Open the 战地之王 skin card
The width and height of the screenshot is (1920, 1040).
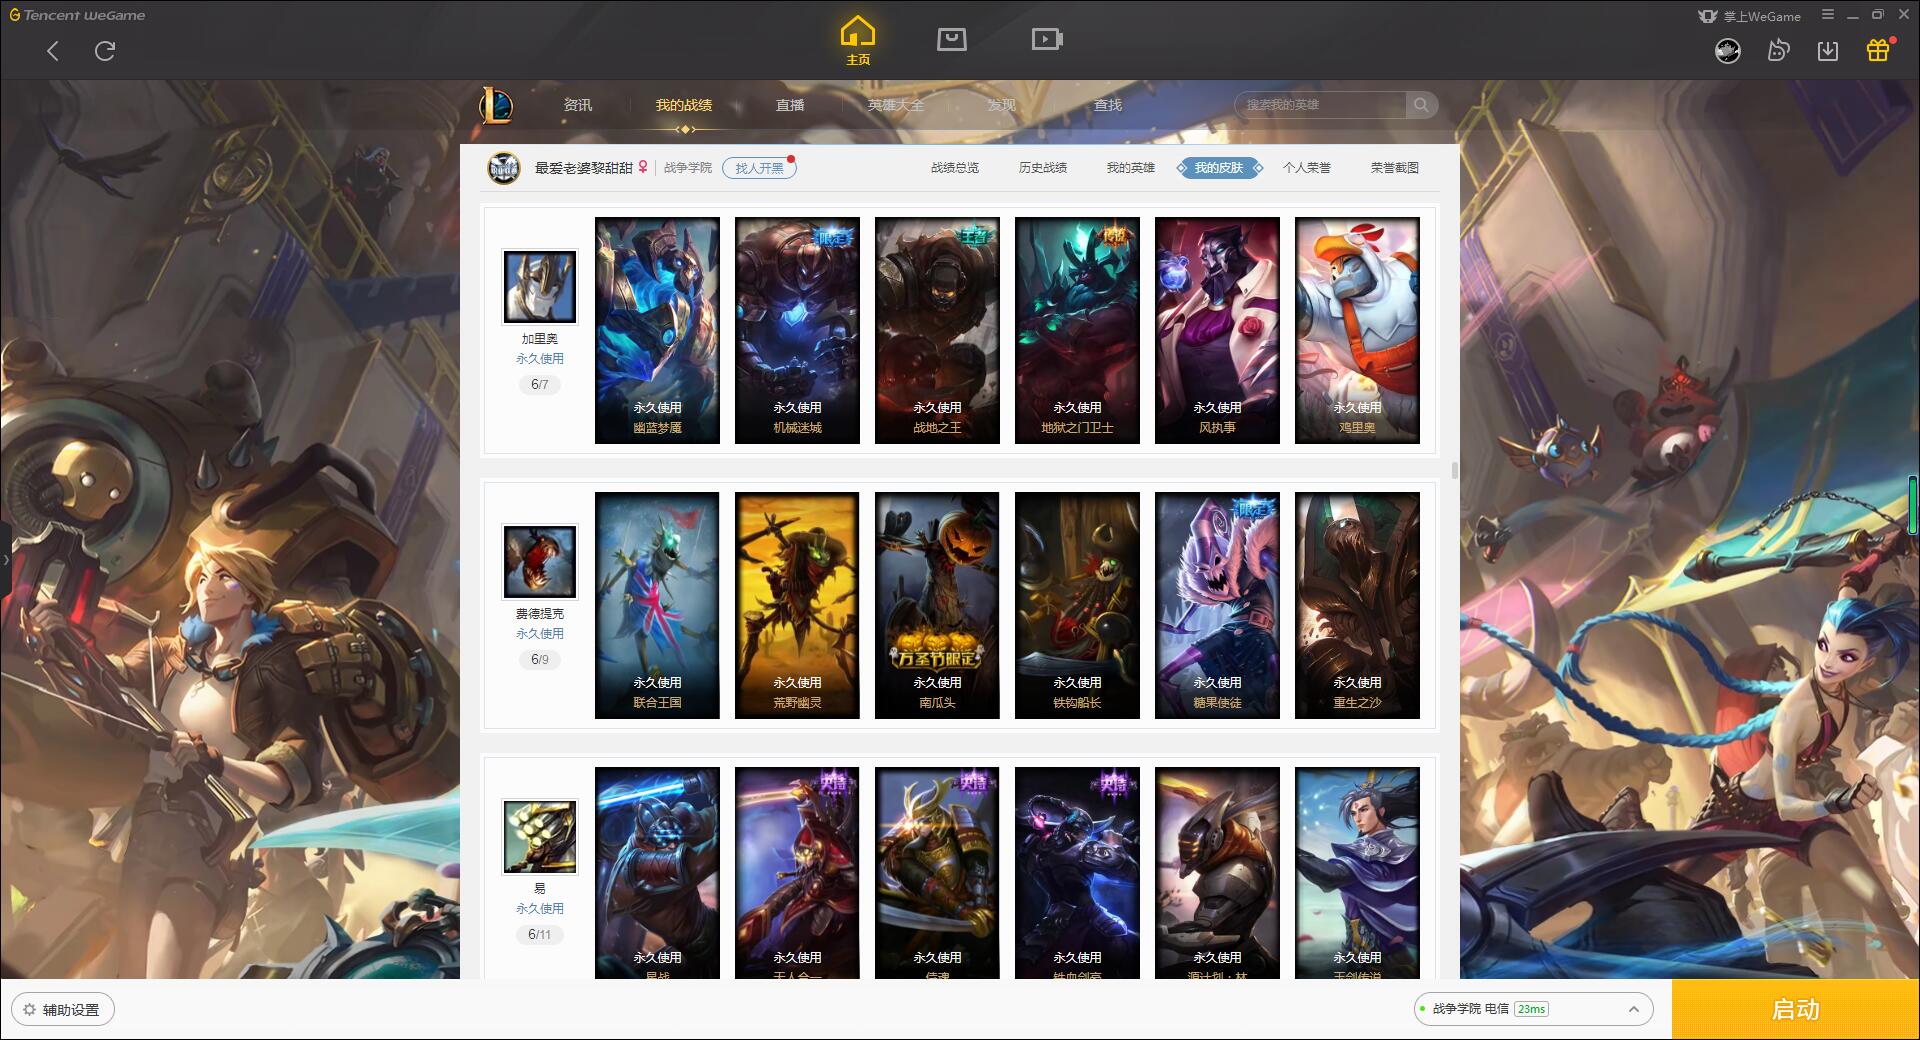click(x=937, y=330)
